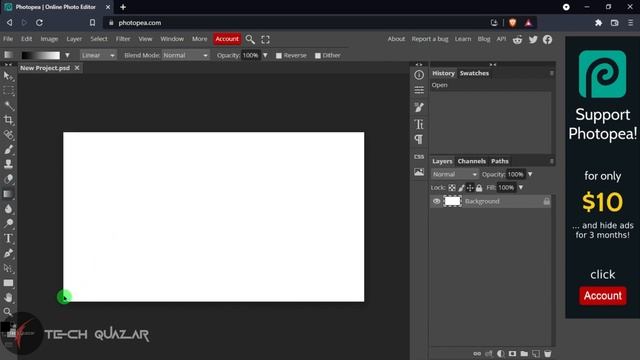Add new adjustment layer icon
Screen dimensions: 640x360
[x=500, y=353]
